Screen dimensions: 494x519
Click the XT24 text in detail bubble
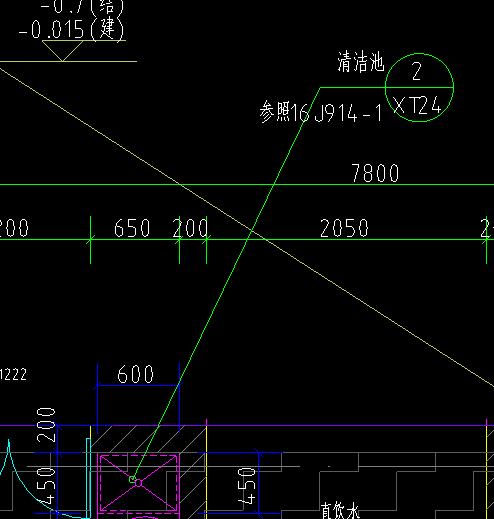coord(417,105)
